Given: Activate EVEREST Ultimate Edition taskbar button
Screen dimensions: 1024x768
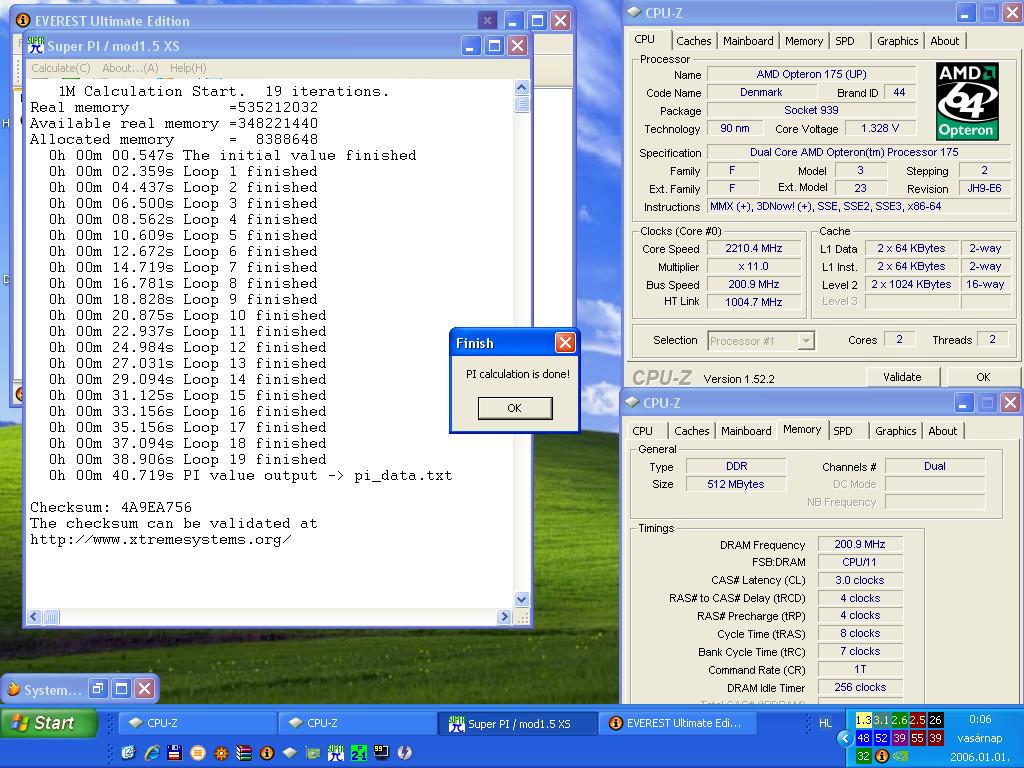Looking at the screenshot, I should [679, 723].
